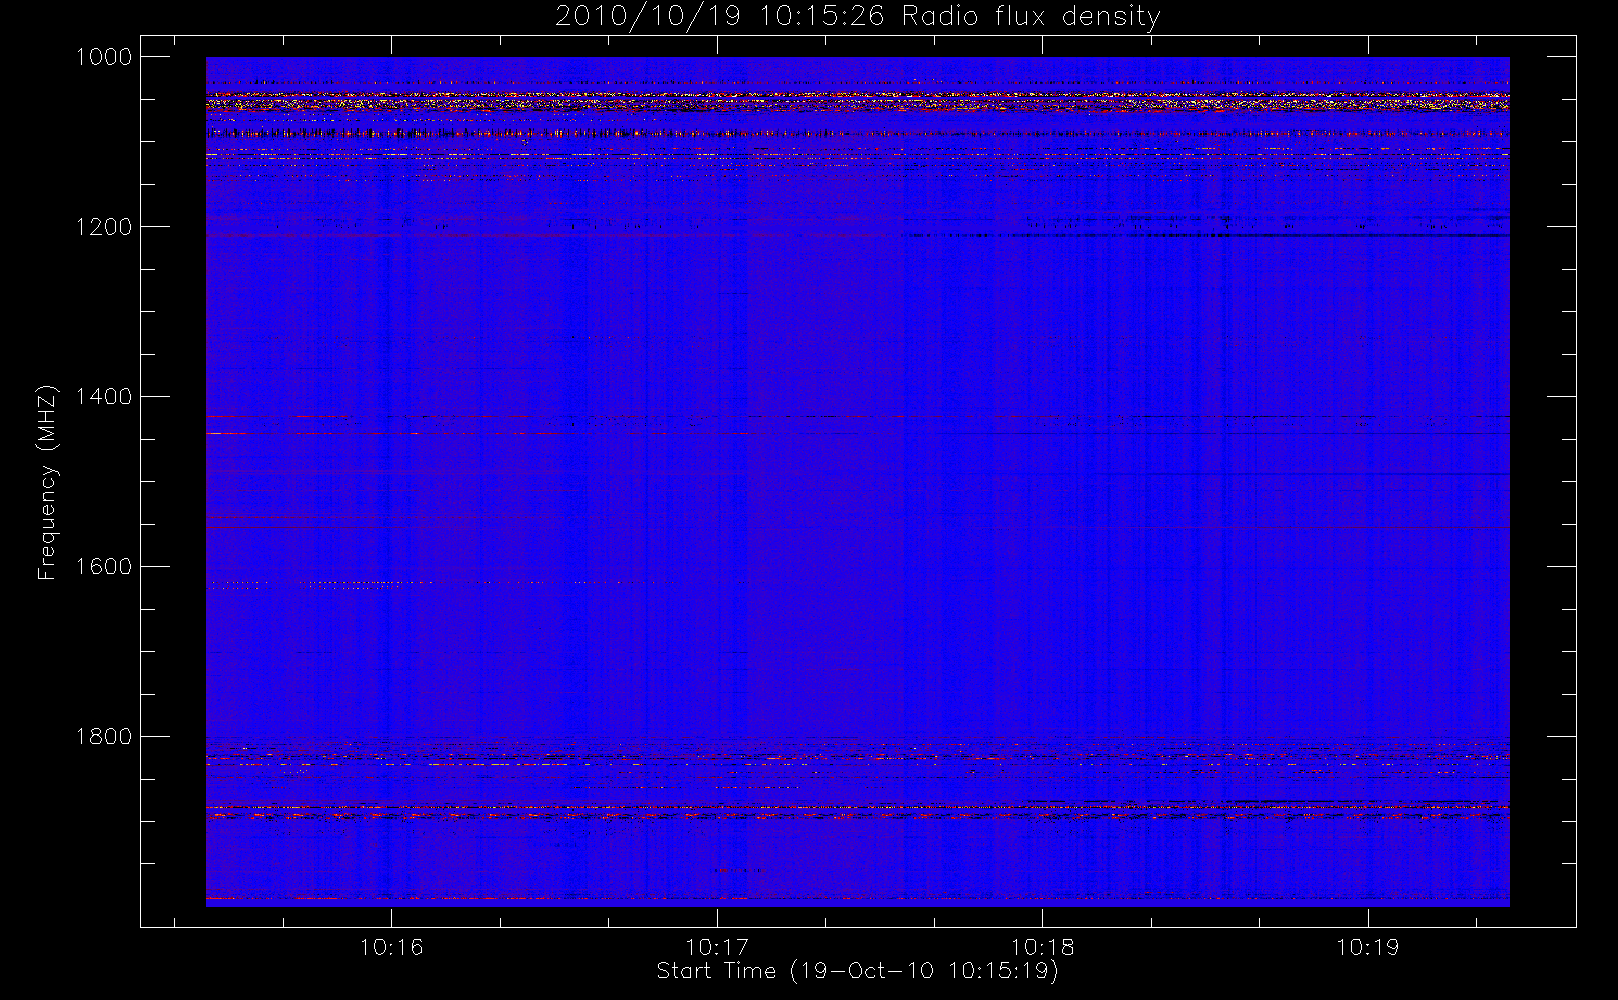Click the 1000 frequency tick label

(x=104, y=57)
